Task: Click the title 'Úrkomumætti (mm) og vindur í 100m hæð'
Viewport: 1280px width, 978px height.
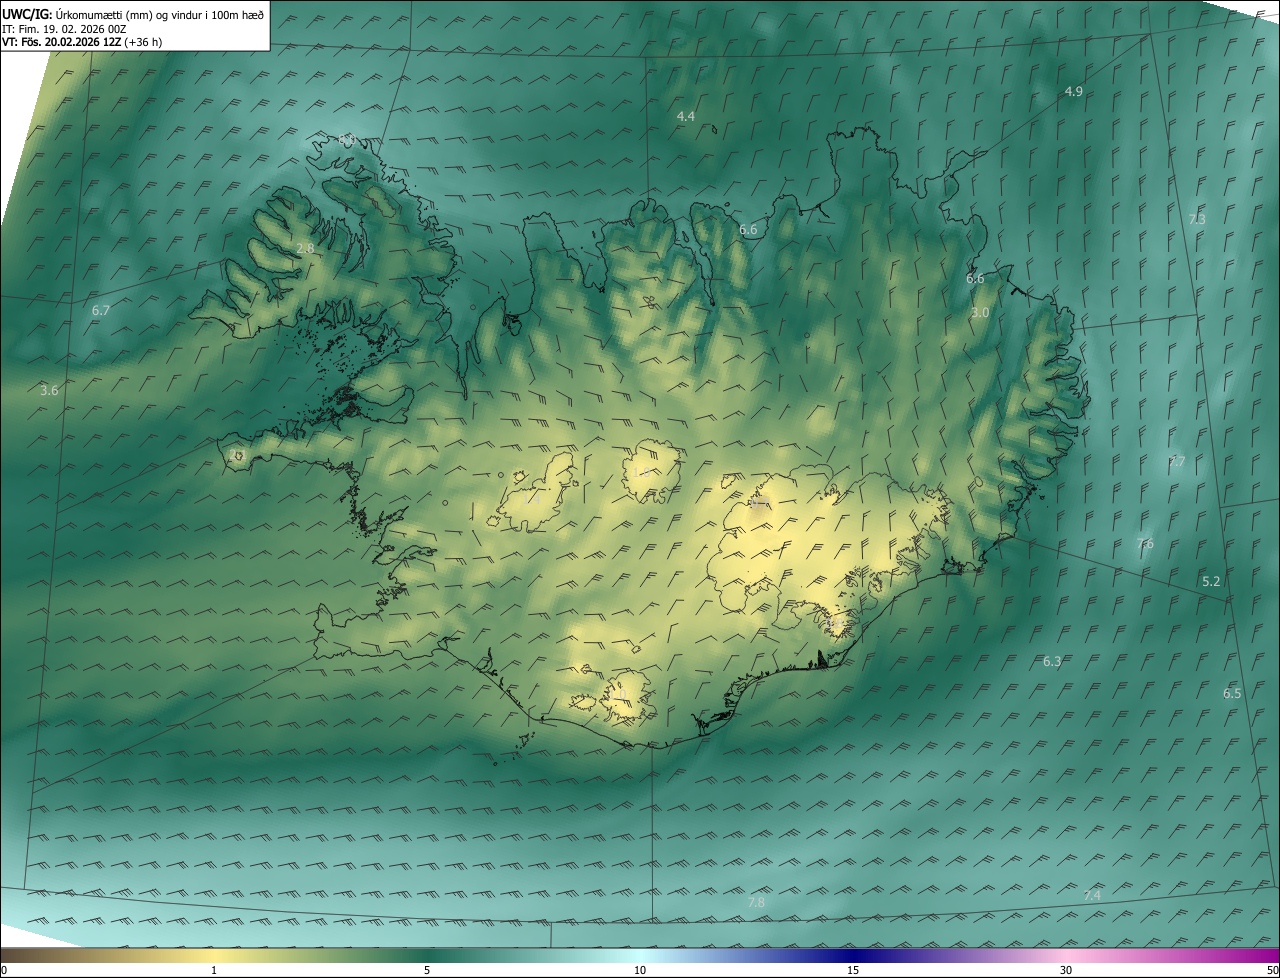Action: (160, 14)
